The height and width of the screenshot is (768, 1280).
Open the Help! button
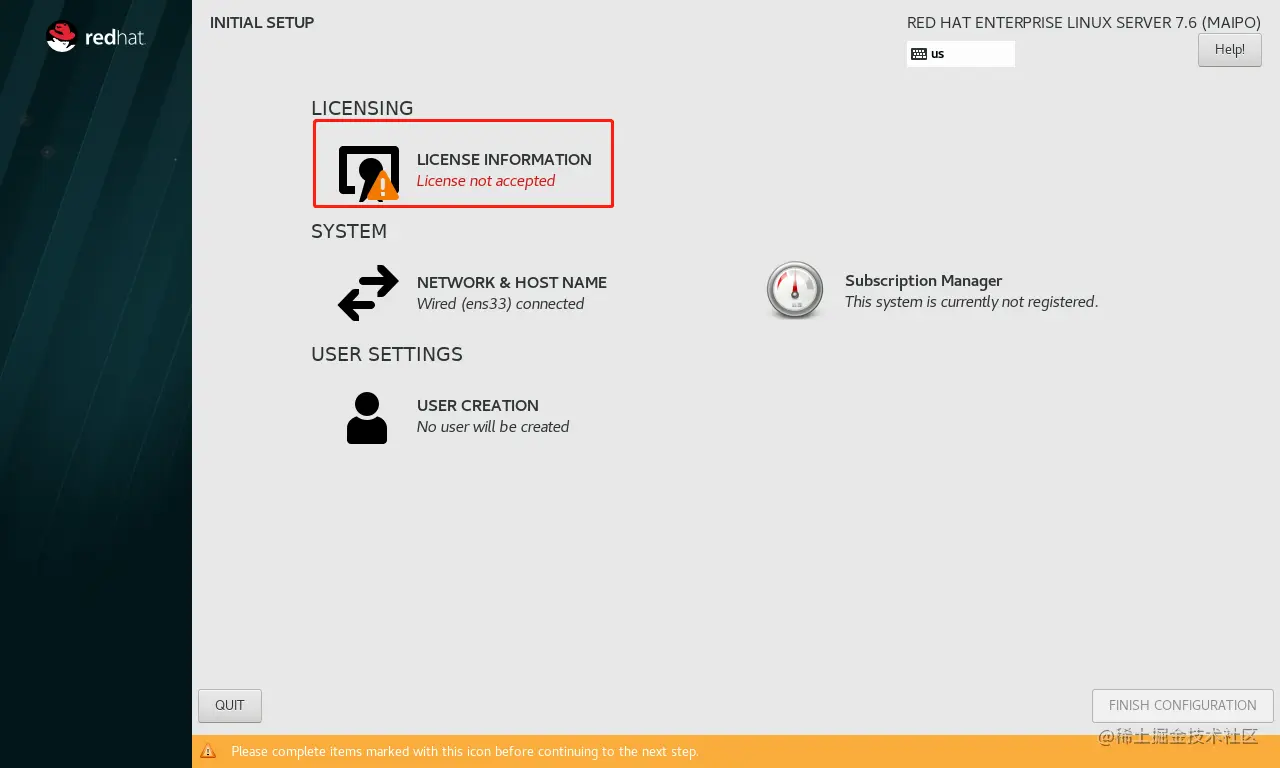tap(1230, 50)
